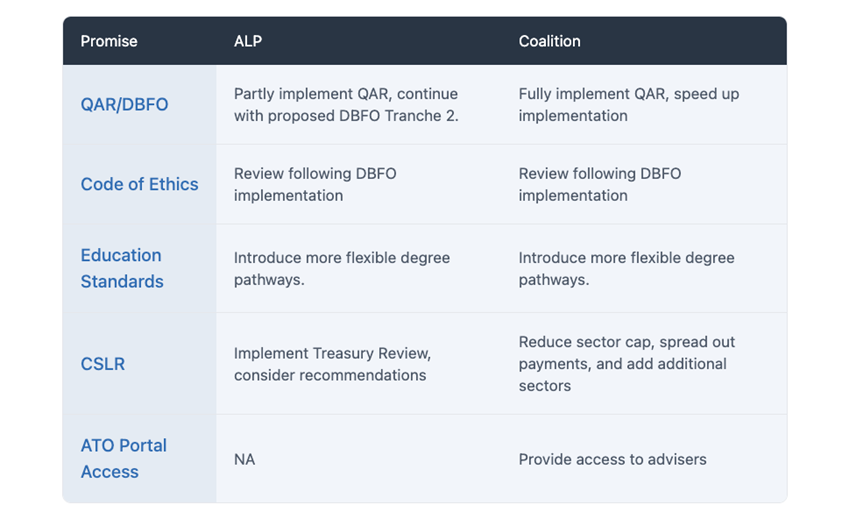Open the CSLR link

[103, 364]
